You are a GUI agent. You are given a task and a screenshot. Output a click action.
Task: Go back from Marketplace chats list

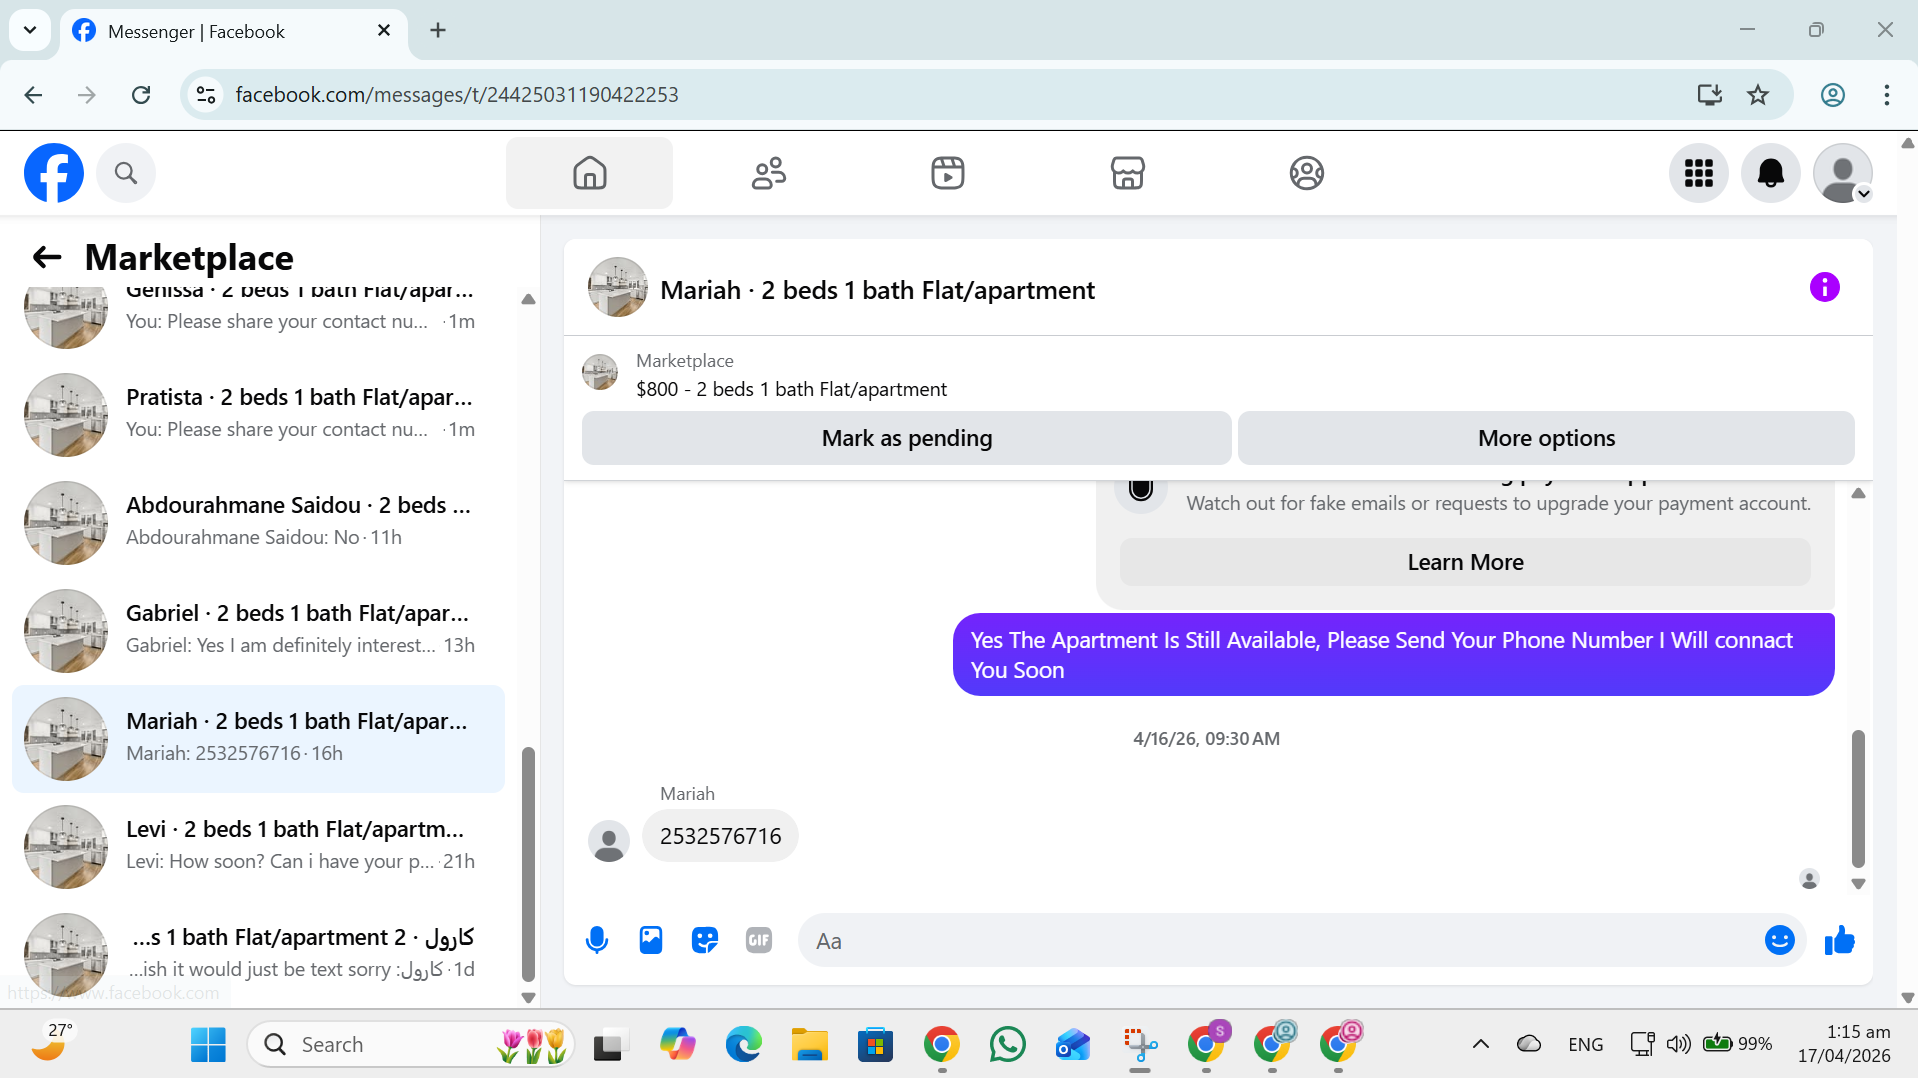tap(47, 257)
